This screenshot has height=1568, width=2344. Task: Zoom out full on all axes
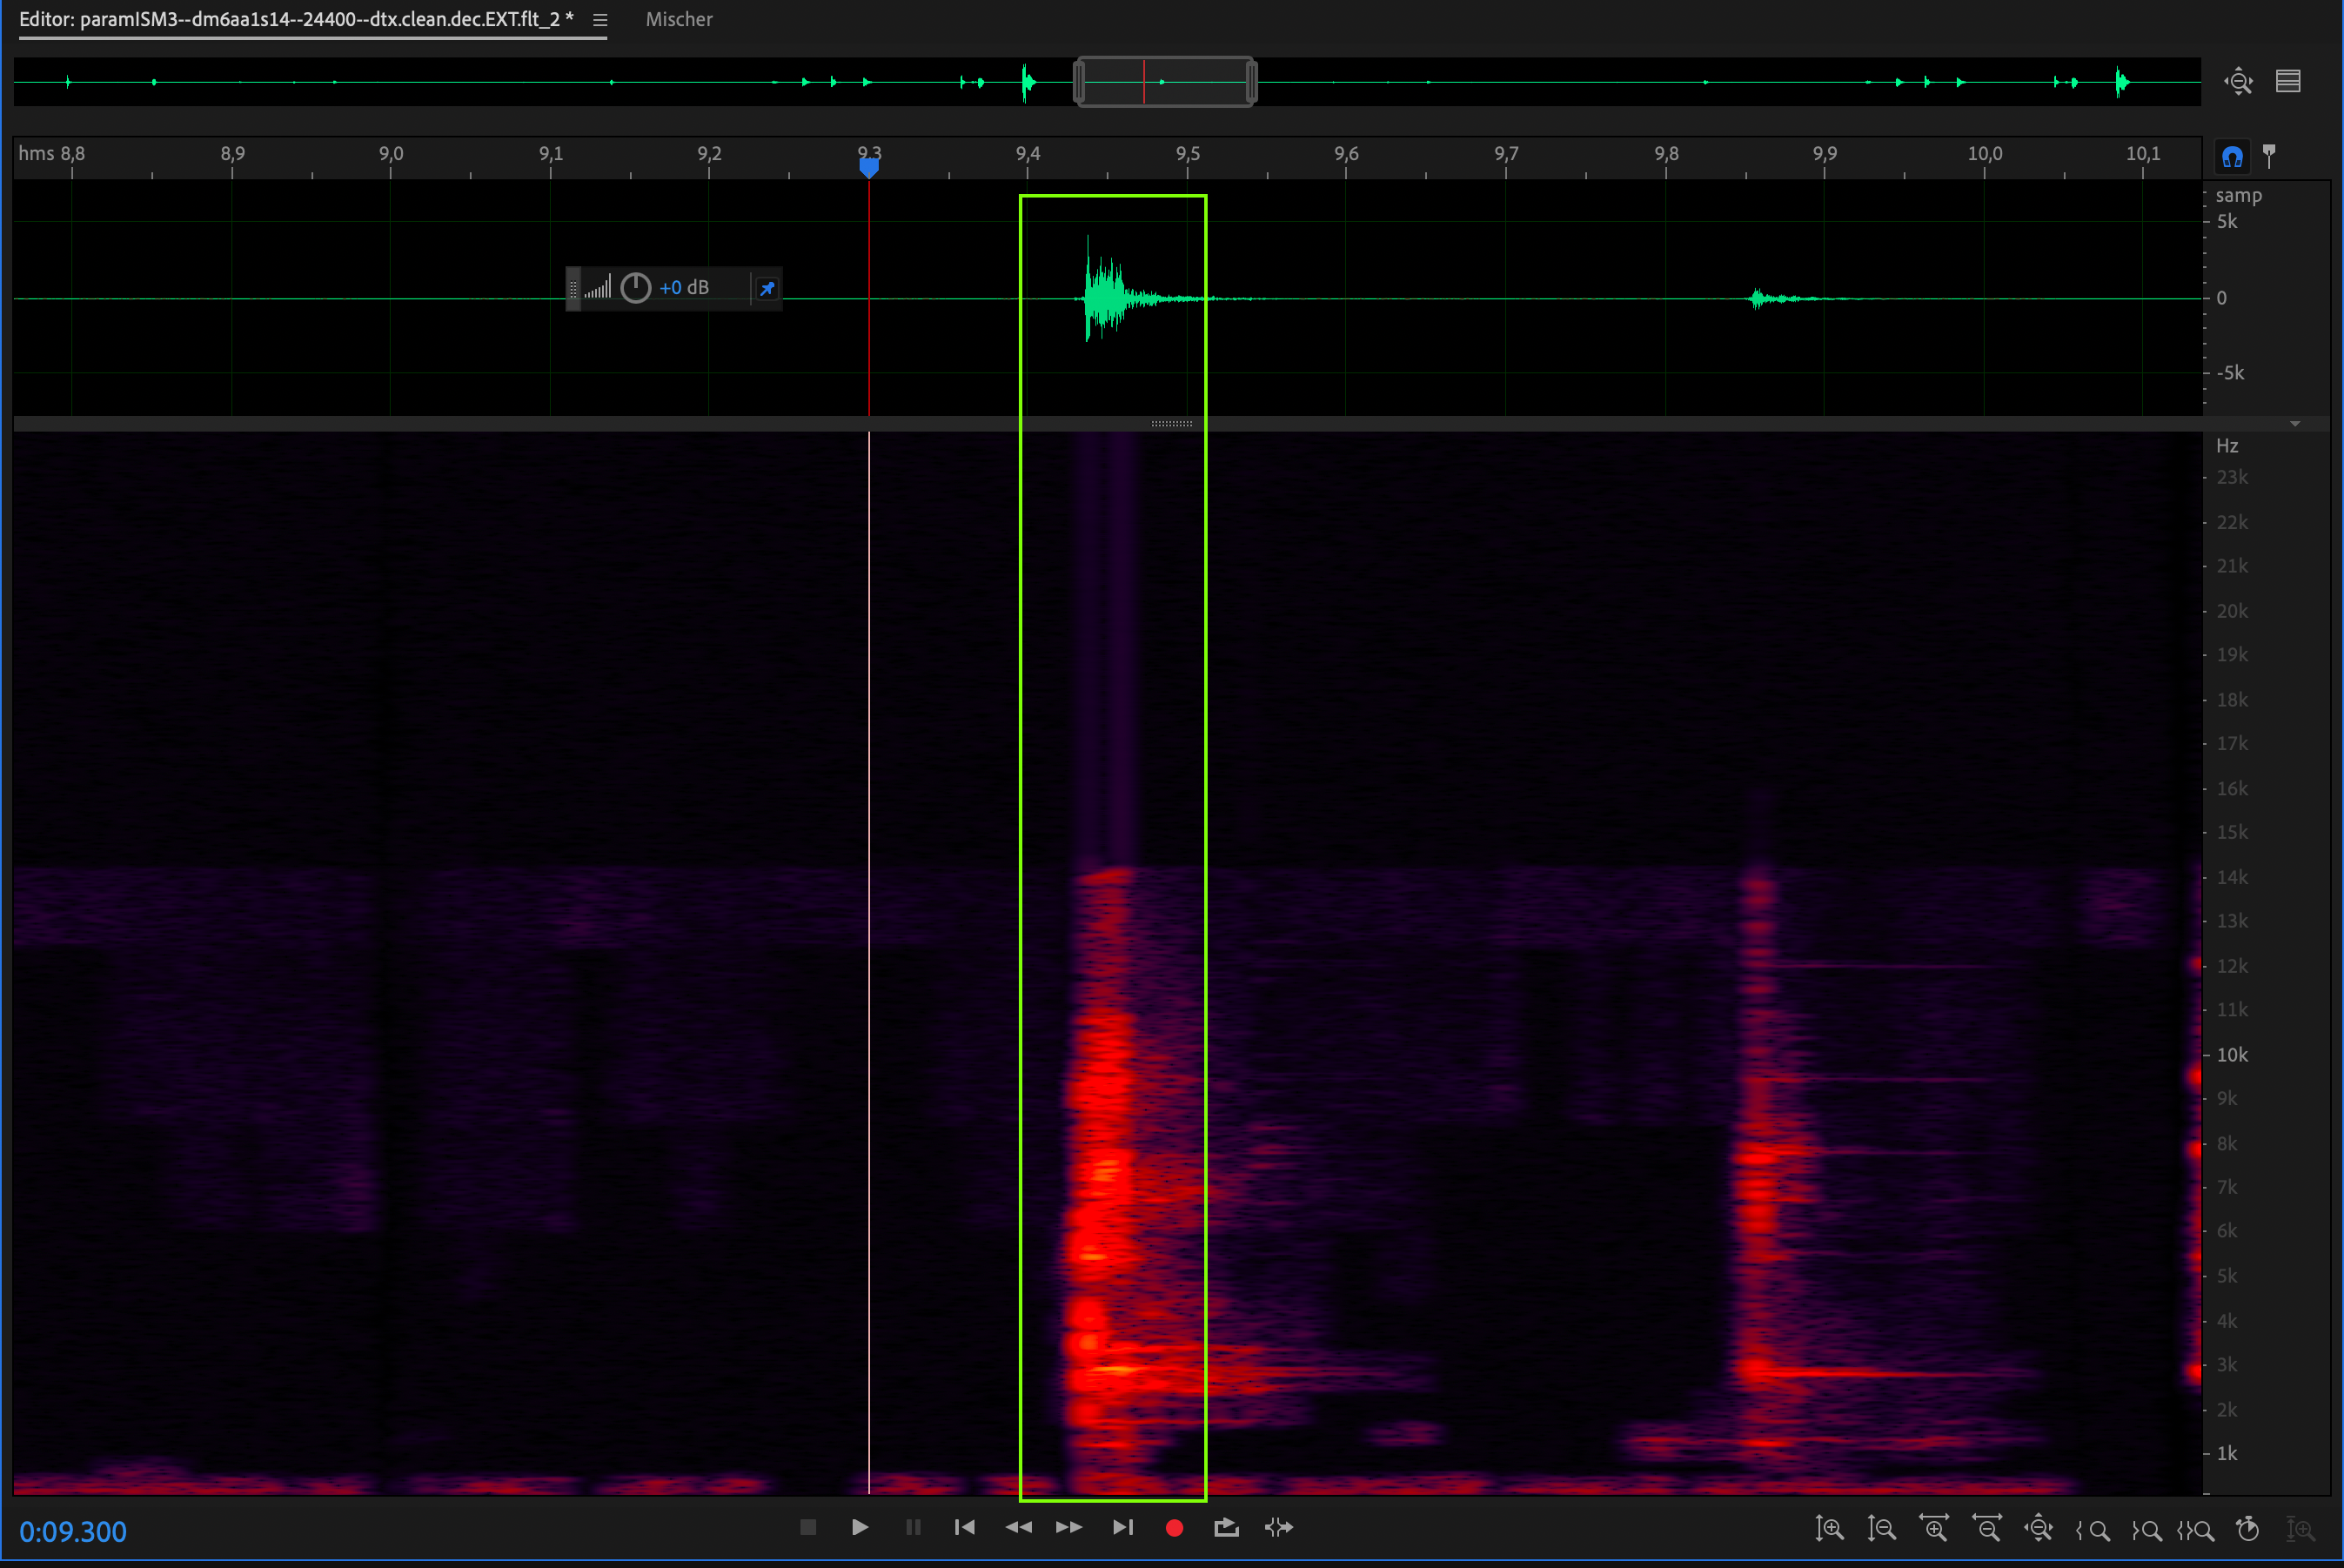click(x=2038, y=1529)
